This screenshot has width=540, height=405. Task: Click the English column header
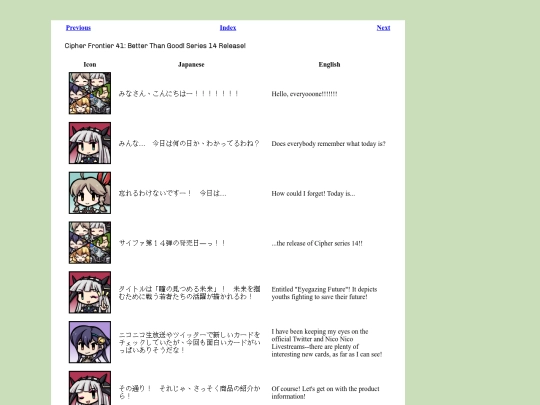[x=329, y=64]
